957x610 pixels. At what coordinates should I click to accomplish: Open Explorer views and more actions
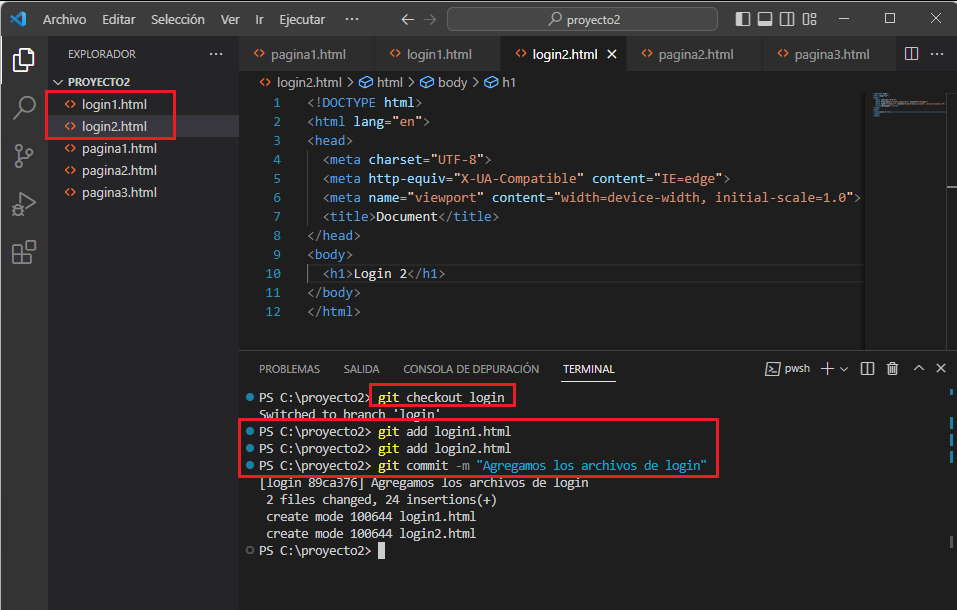pyautogui.click(x=216, y=54)
